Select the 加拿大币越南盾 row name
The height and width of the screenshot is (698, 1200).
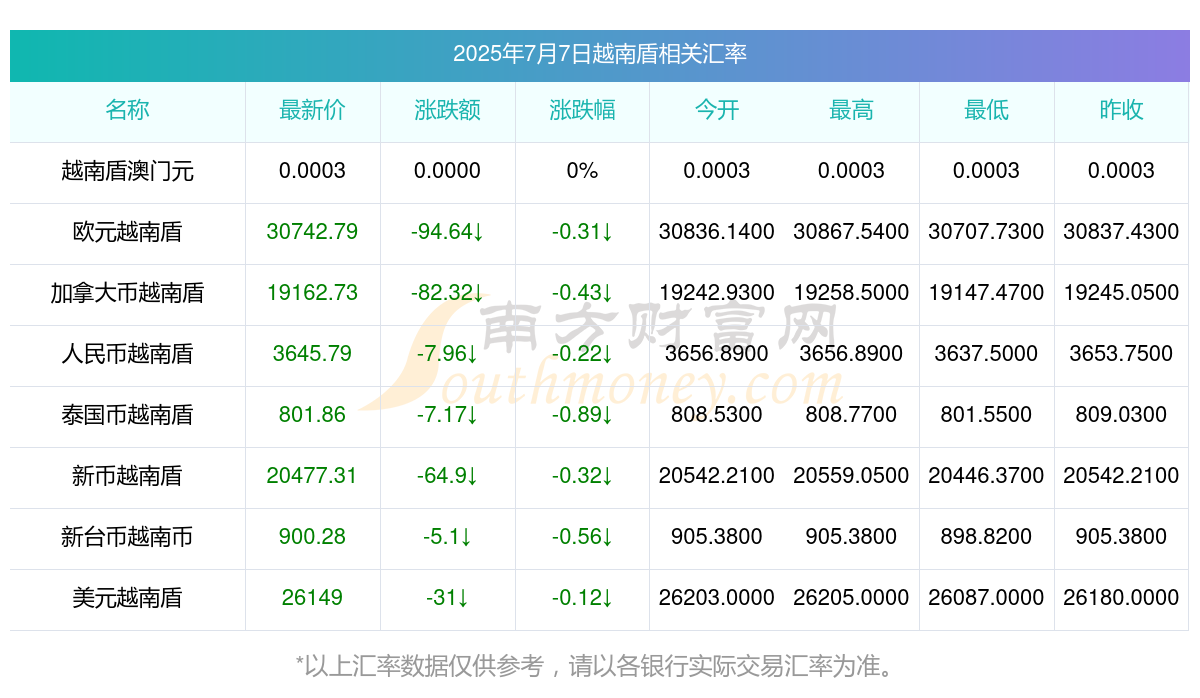127,293
